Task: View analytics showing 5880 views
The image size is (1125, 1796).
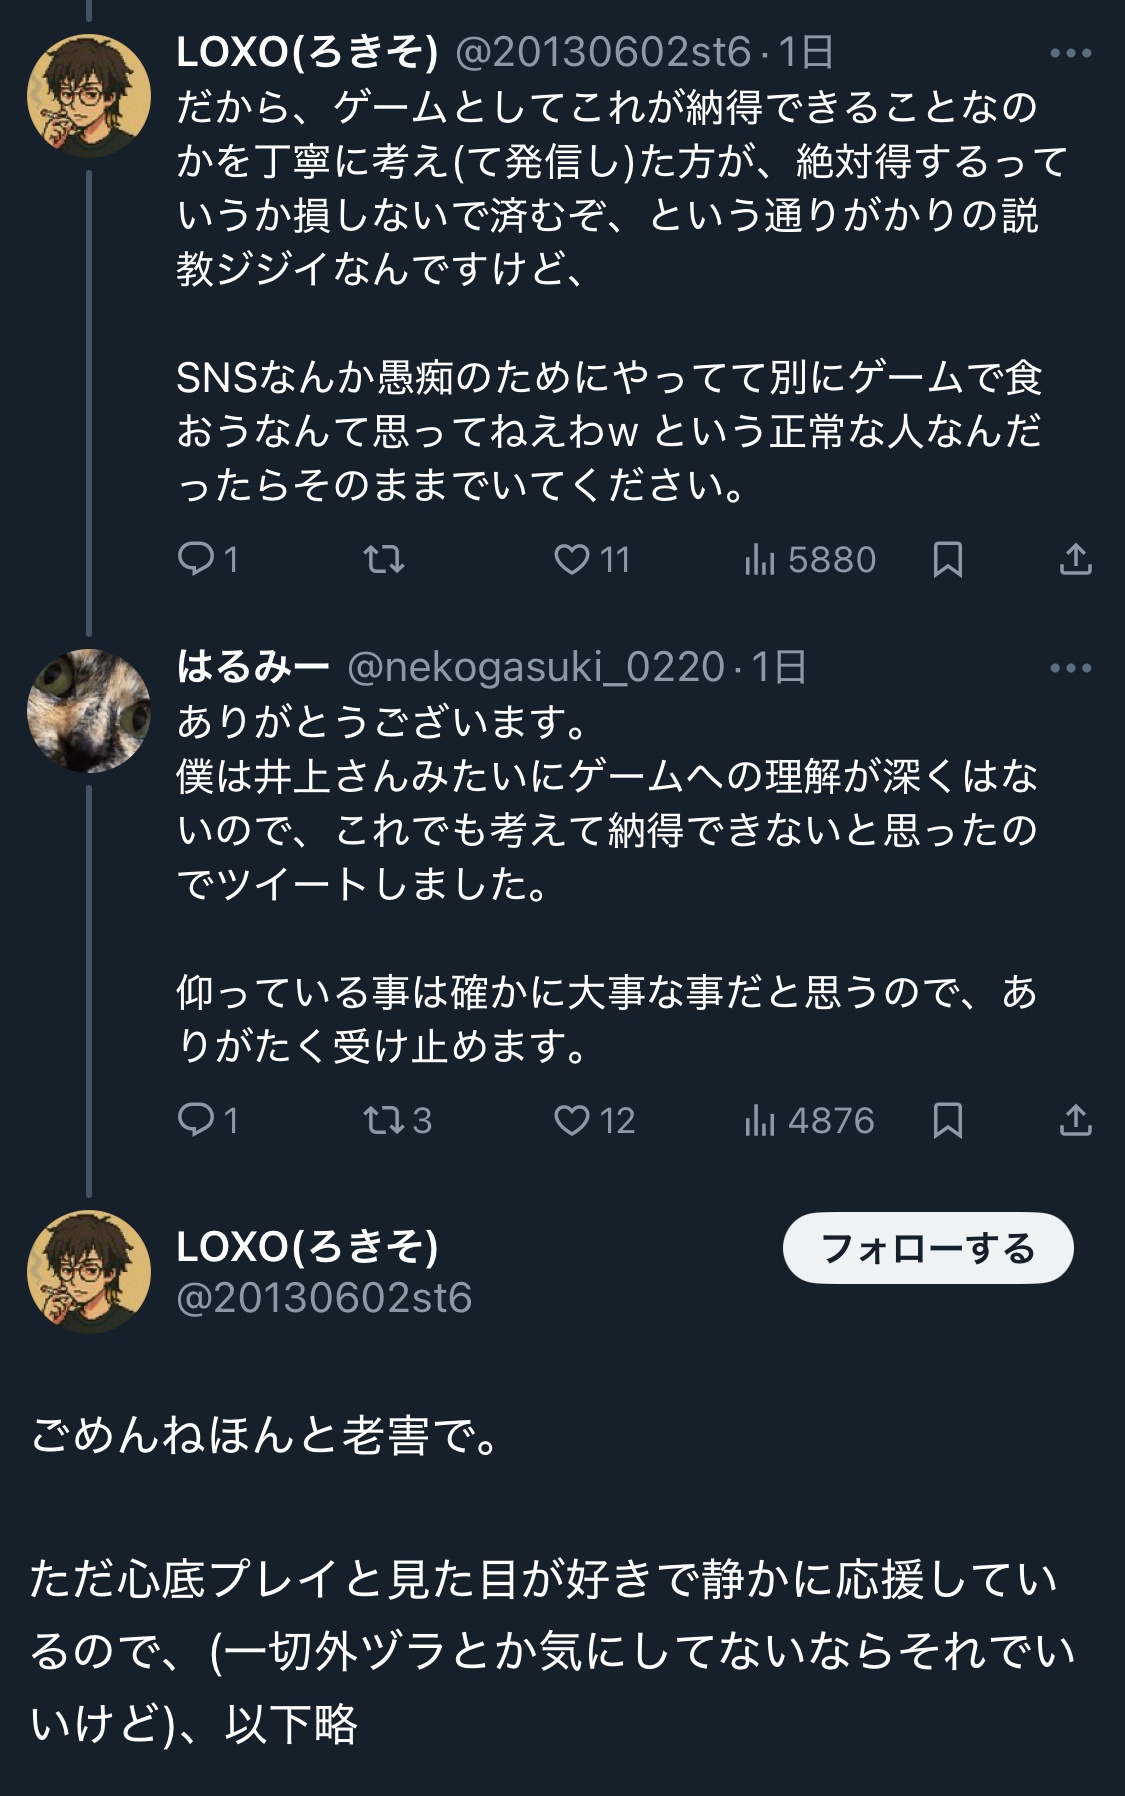Action: click(809, 559)
